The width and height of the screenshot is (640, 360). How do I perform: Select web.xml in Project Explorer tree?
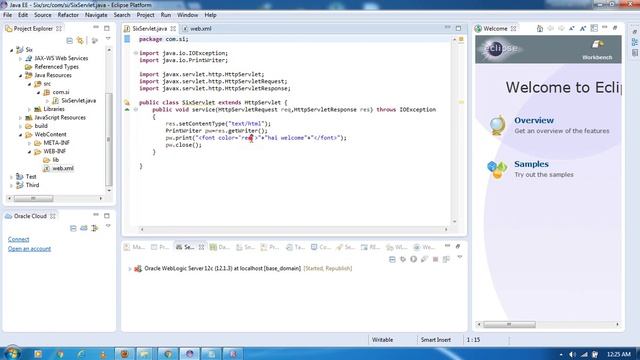pyautogui.click(x=58, y=168)
